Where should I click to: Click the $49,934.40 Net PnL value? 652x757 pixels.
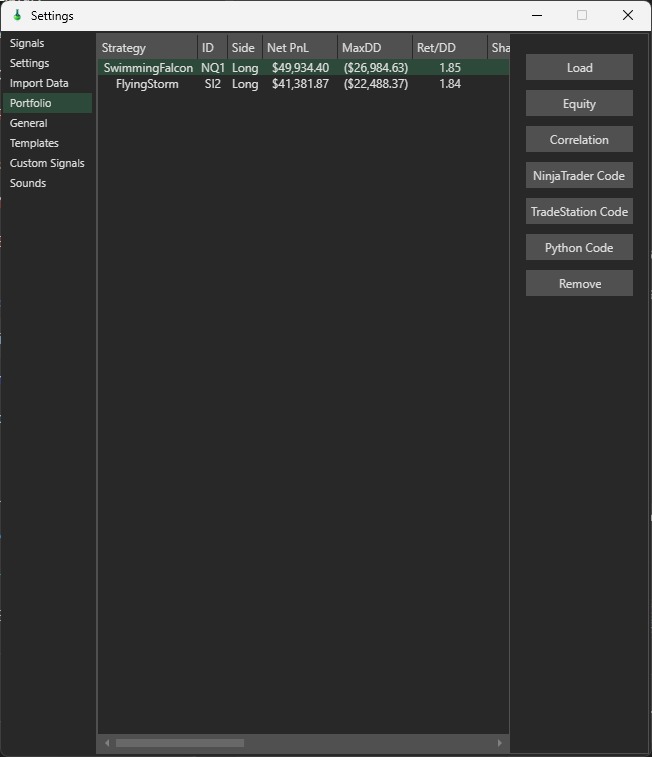tap(300, 68)
